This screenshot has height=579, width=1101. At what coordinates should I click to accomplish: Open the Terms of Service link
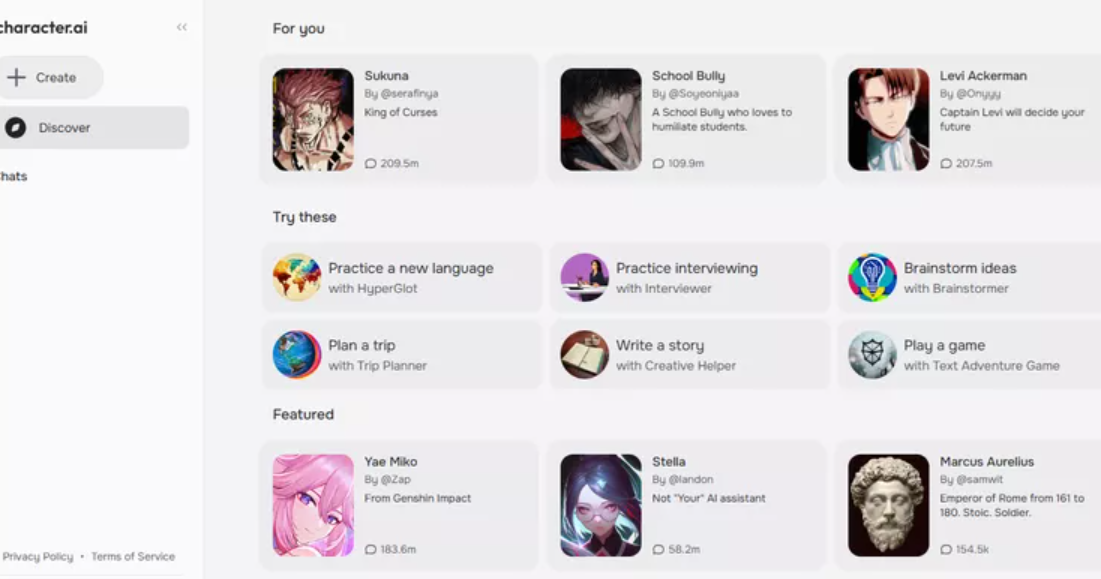tap(133, 557)
